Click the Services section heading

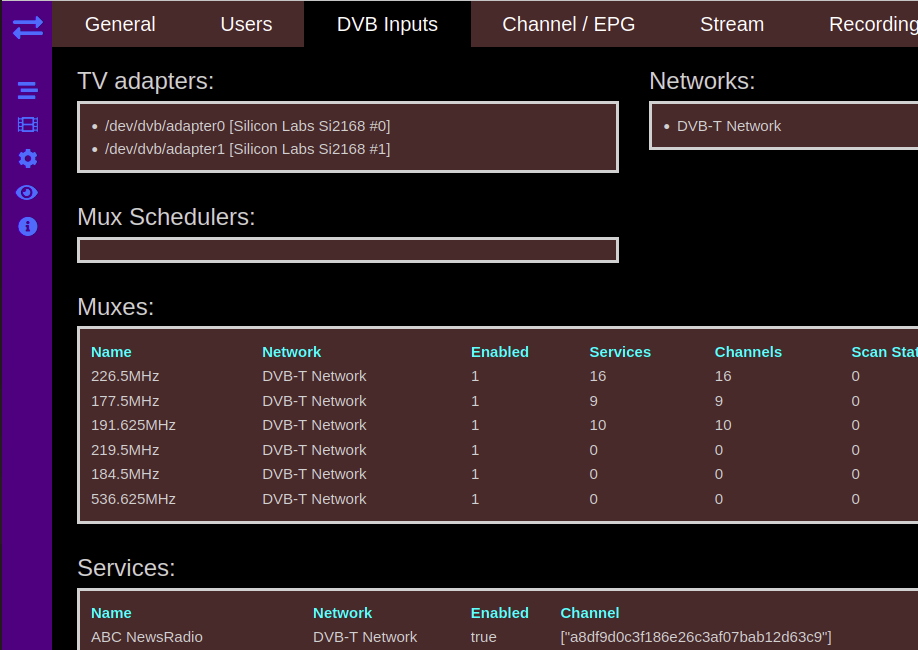tap(126, 568)
